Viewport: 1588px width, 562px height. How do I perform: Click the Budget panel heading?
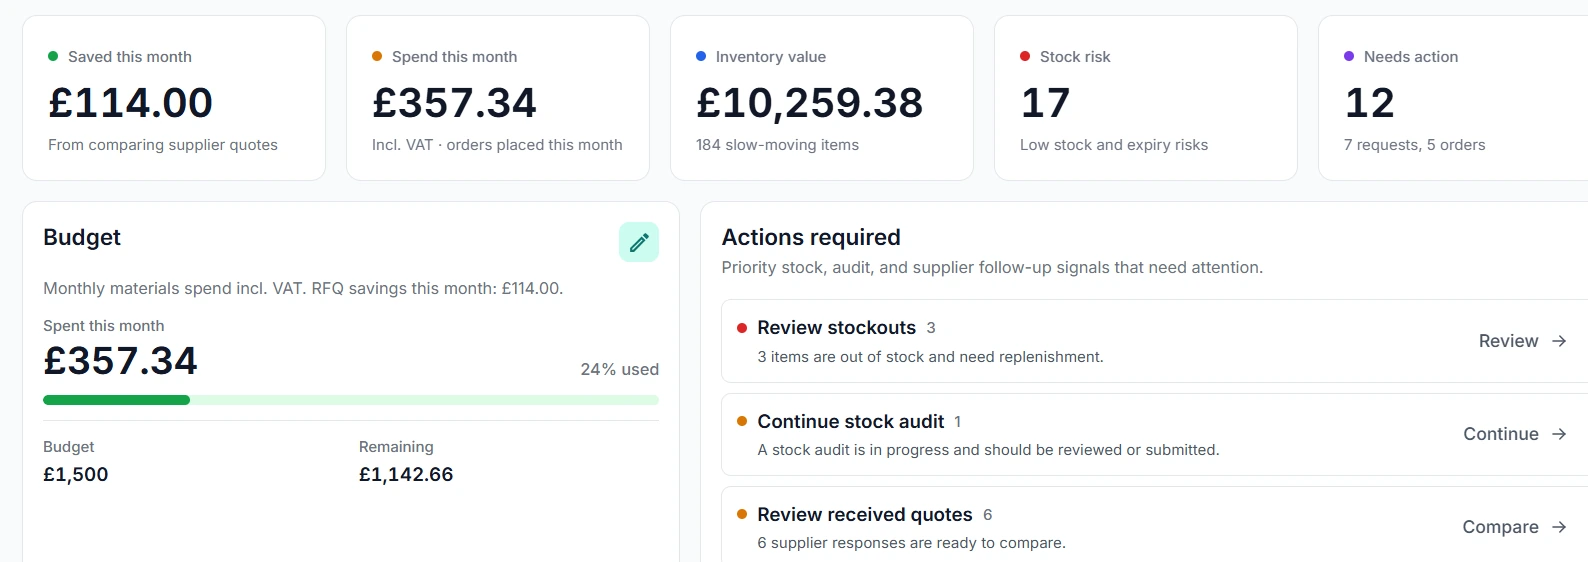82,237
